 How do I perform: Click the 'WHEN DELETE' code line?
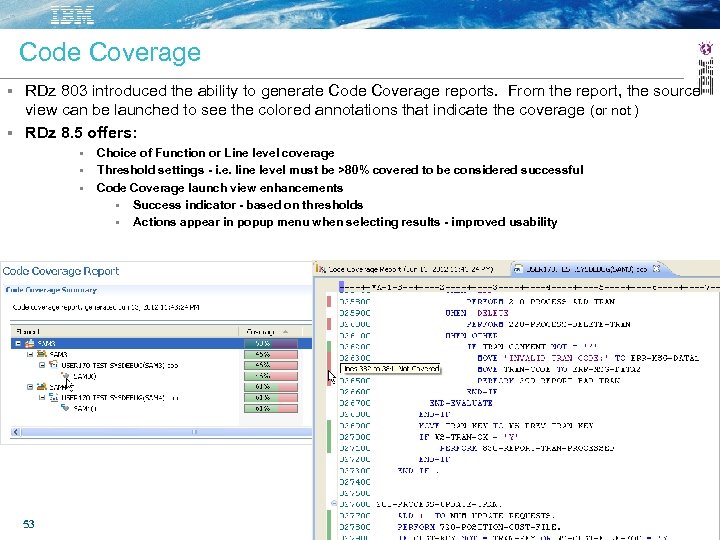[x=477, y=313]
